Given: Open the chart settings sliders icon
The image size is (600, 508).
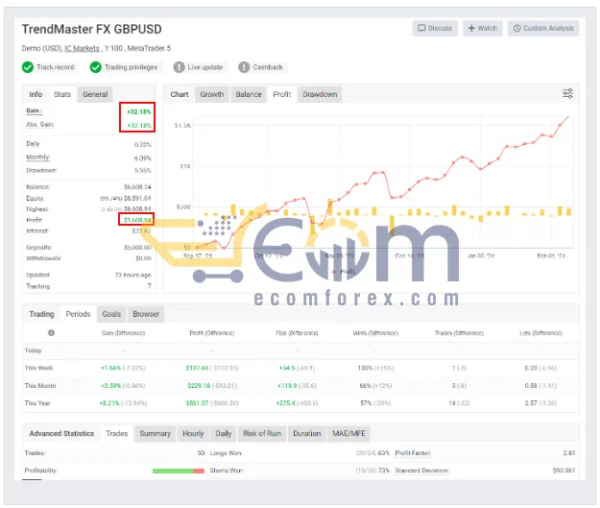Looking at the screenshot, I should pos(567,93).
